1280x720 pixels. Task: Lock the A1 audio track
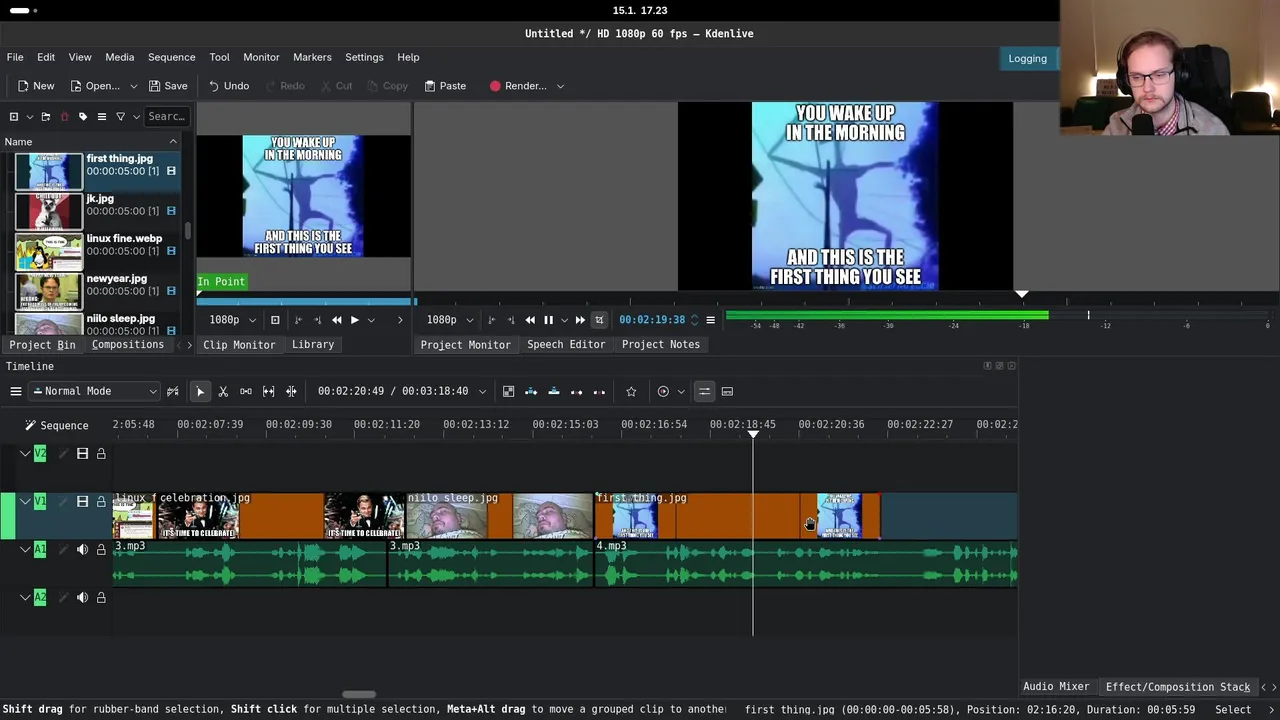click(101, 550)
